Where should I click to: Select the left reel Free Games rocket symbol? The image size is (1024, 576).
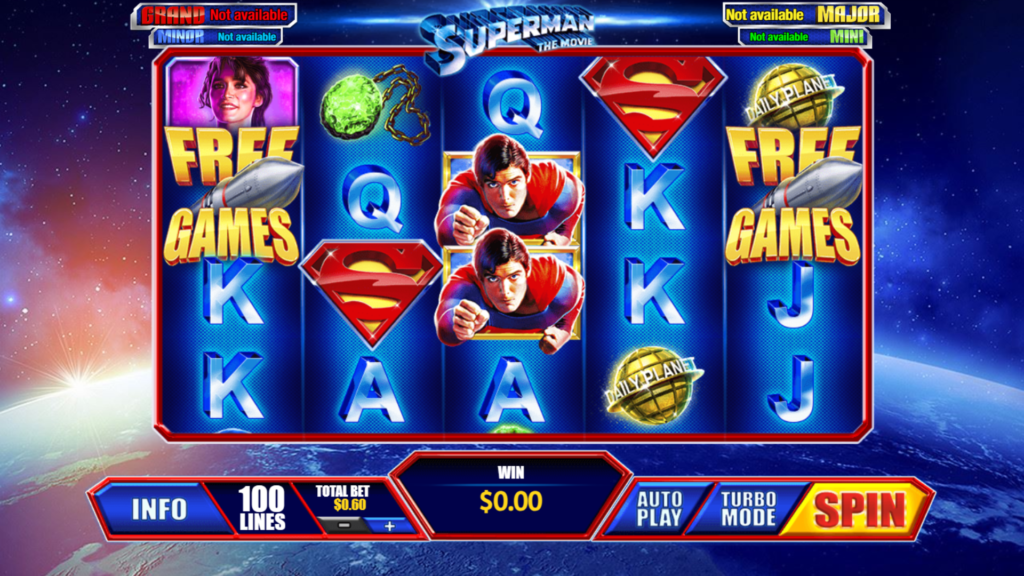(x=232, y=195)
